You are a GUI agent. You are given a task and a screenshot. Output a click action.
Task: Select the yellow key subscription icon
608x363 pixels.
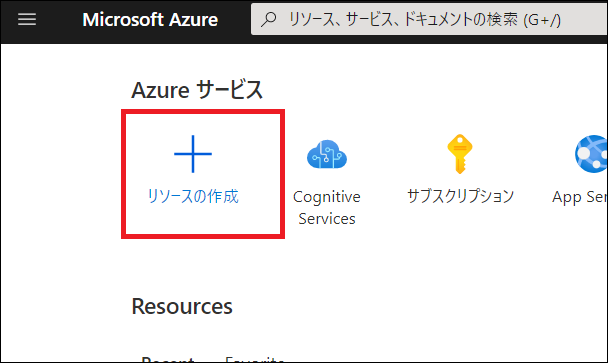click(460, 154)
